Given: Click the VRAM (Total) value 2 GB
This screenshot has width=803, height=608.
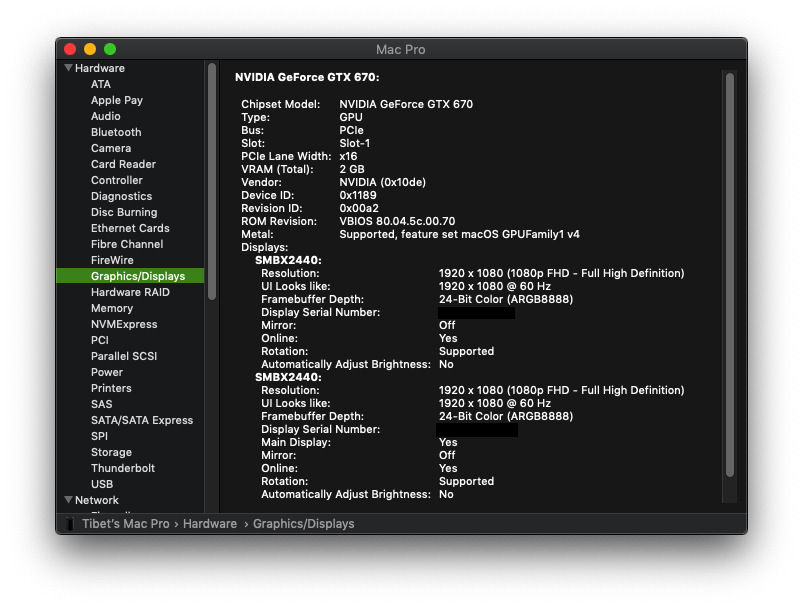Looking at the screenshot, I should [x=352, y=169].
